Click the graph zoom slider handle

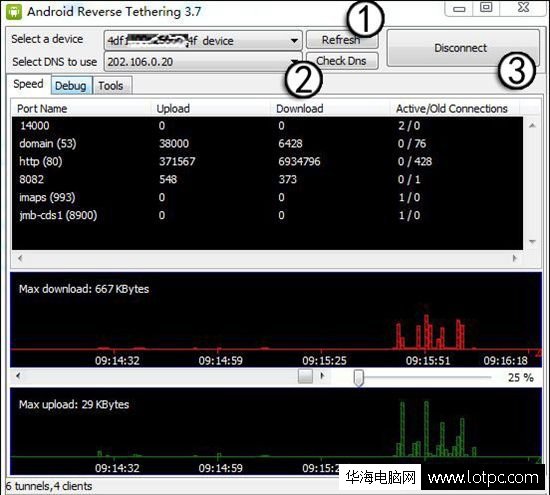point(358,377)
